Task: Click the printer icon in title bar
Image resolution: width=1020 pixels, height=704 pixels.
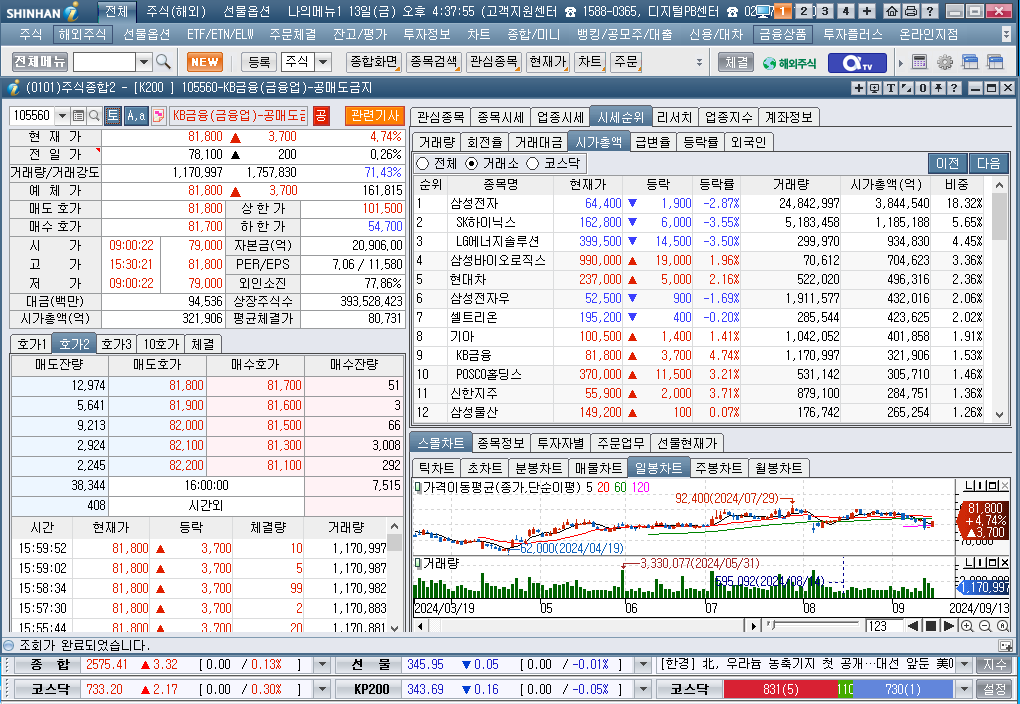Action: tap(911, 11)
